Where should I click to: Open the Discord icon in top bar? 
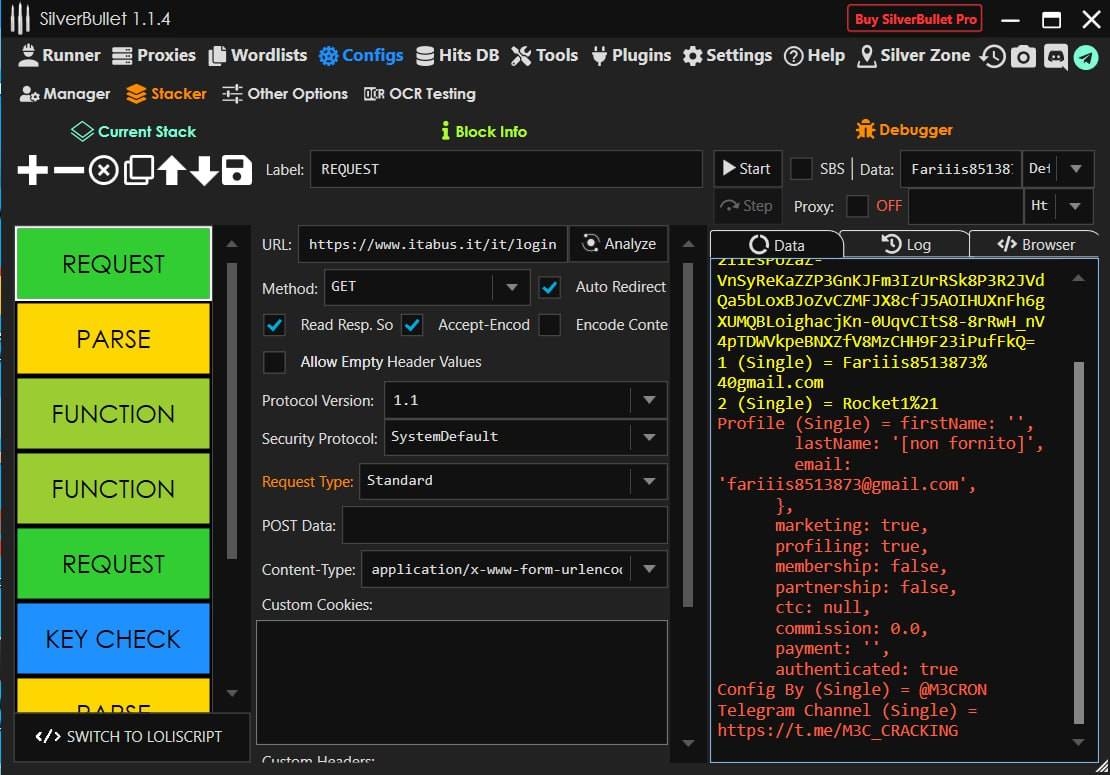[x=1055, y=56]
